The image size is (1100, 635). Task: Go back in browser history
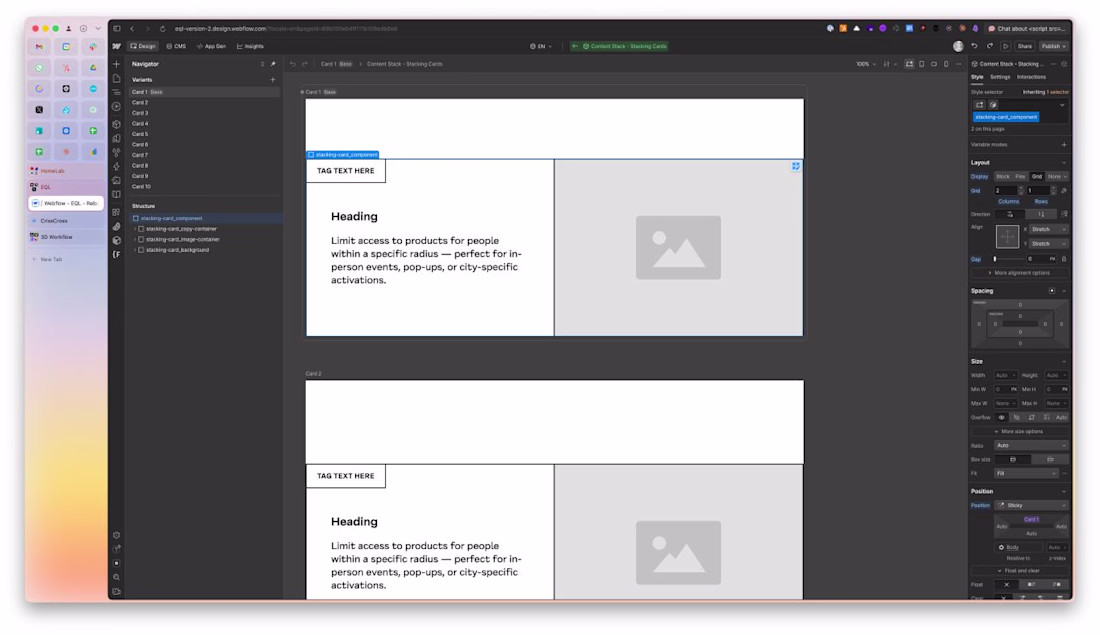(x=132, y=29)
